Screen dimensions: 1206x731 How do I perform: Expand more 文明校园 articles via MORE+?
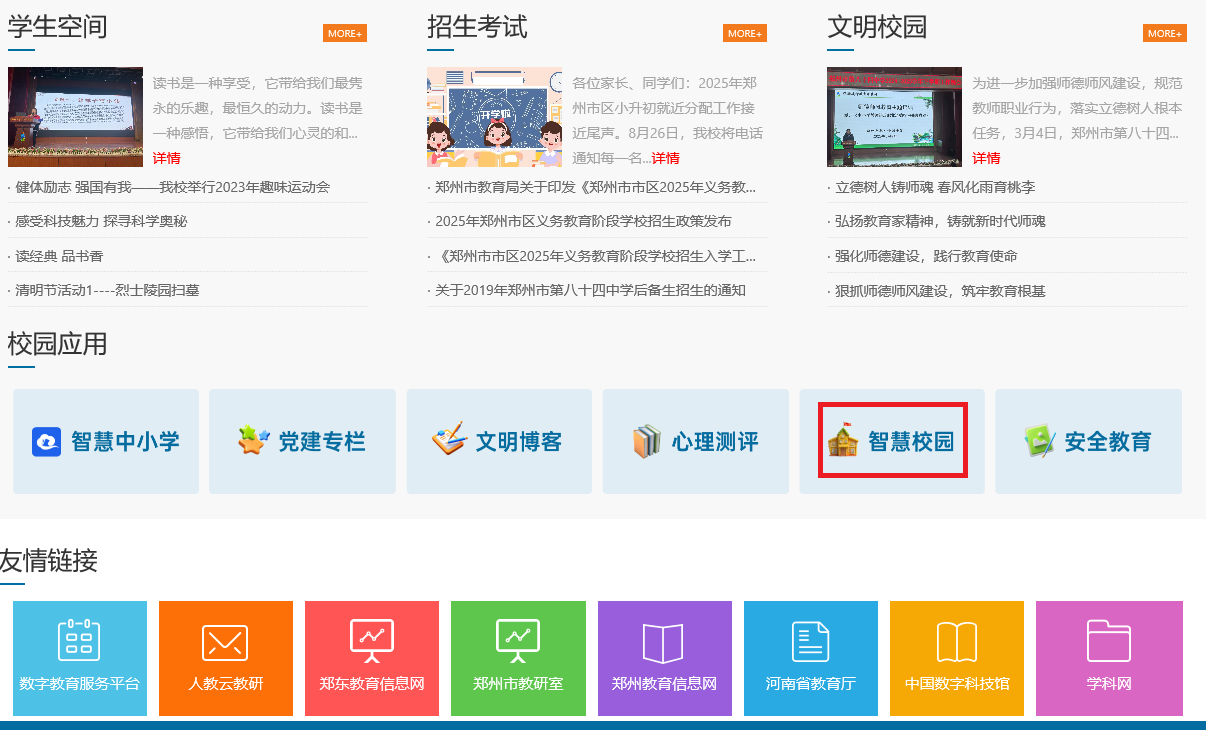click(1164, 33)
